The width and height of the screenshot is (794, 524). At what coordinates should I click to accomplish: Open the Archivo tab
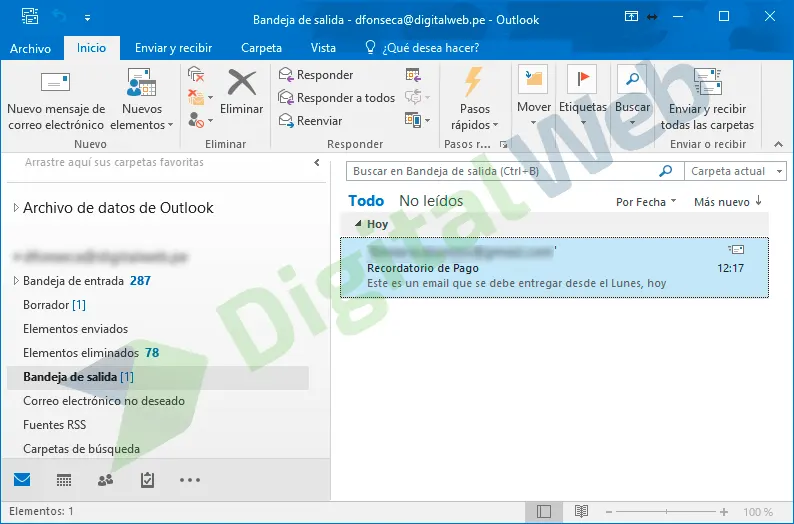click(30, 48)
